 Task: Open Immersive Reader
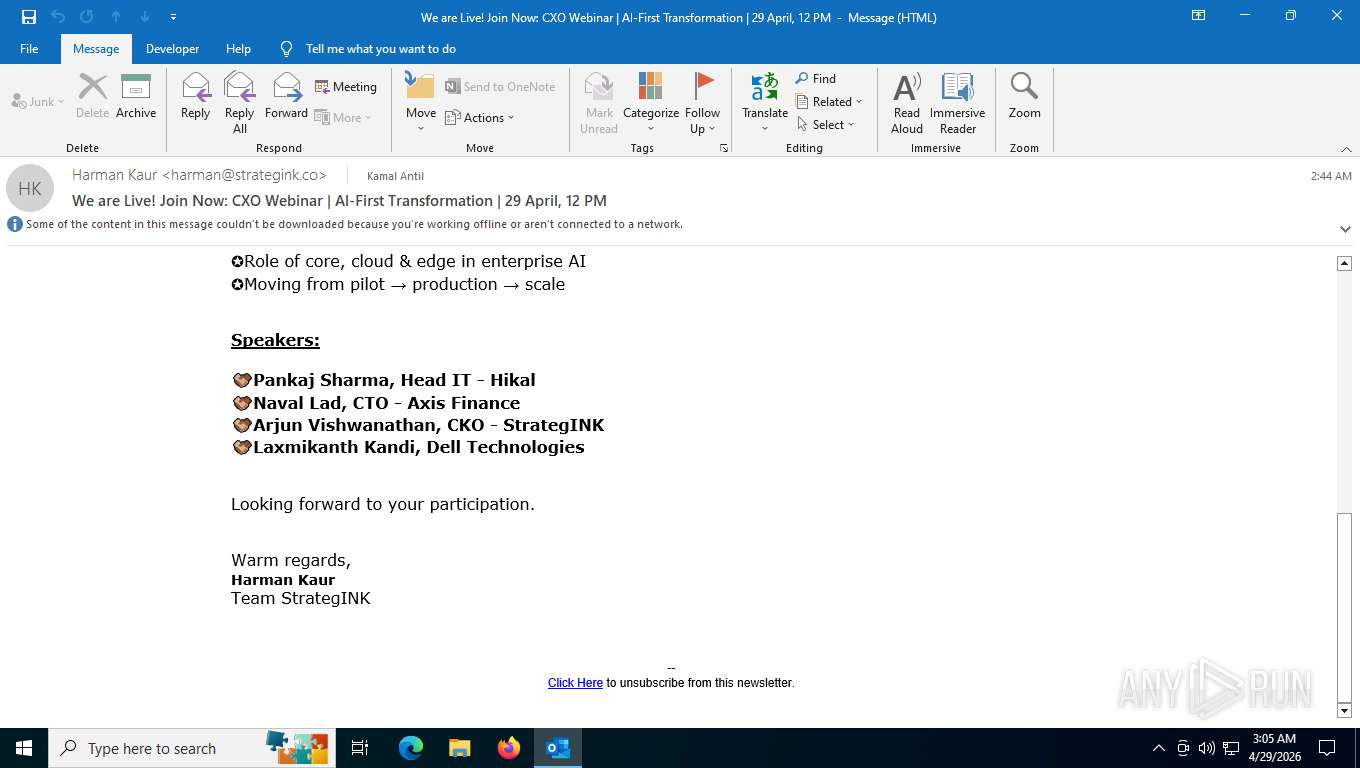coord(958,102)
